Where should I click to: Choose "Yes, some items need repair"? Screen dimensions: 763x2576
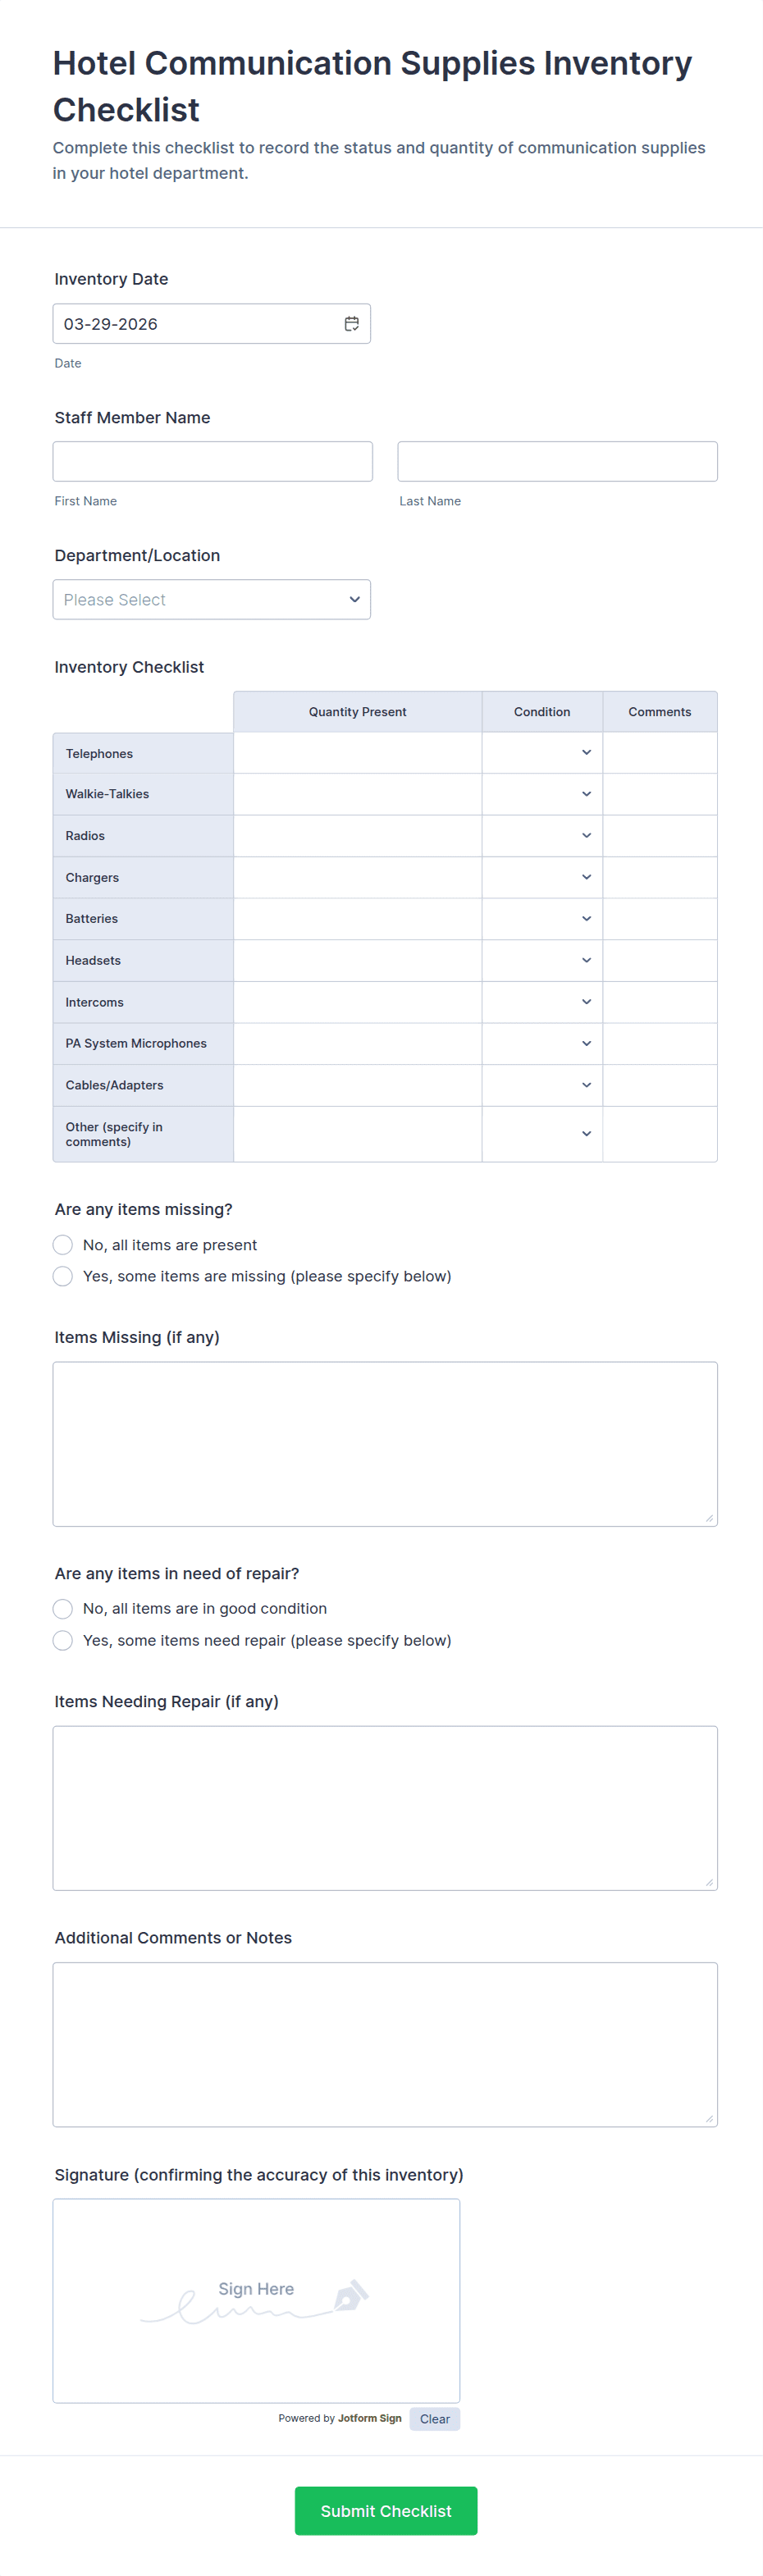[x=63, y=1641]
